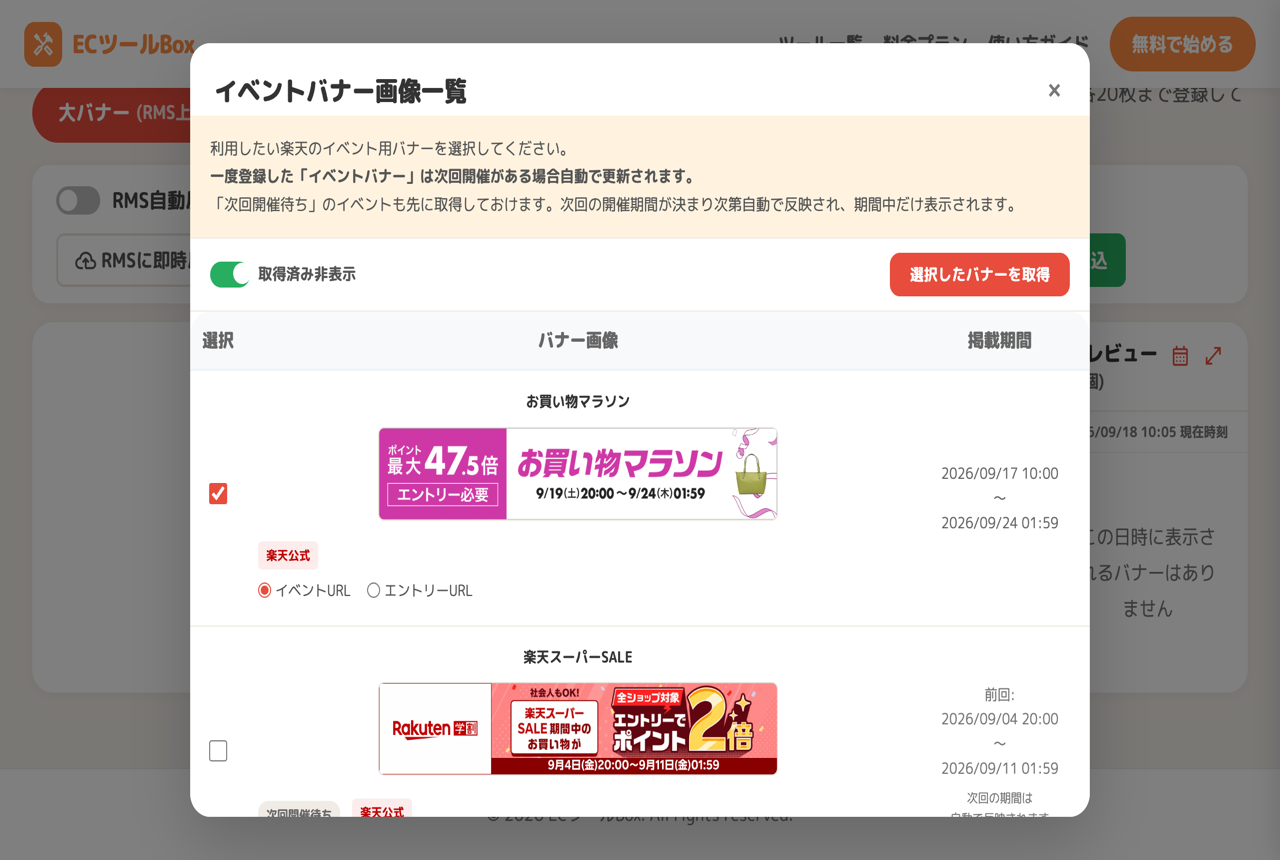Open the お買い物マラソン 47.5倍 banner image
Viewport: 1280px width, 860px height.
tap(578, 474)
